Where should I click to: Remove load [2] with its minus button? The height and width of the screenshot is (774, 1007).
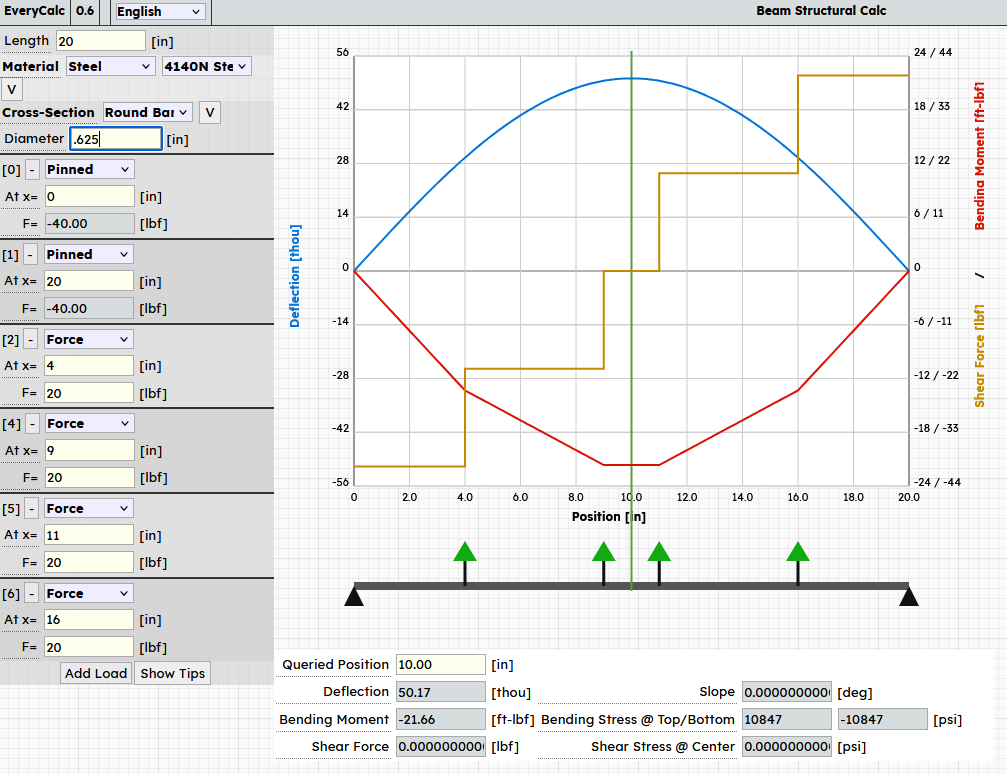31,339
